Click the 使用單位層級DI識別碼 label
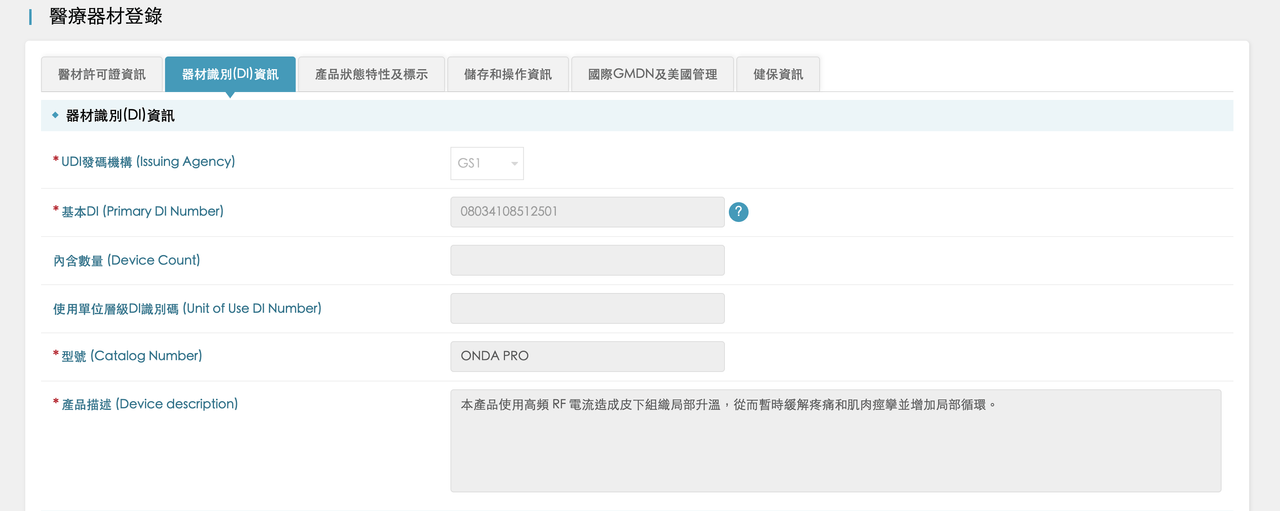The height and width of the screenshot is (511, 1280). pyautogui.click(x=187, y=308)
